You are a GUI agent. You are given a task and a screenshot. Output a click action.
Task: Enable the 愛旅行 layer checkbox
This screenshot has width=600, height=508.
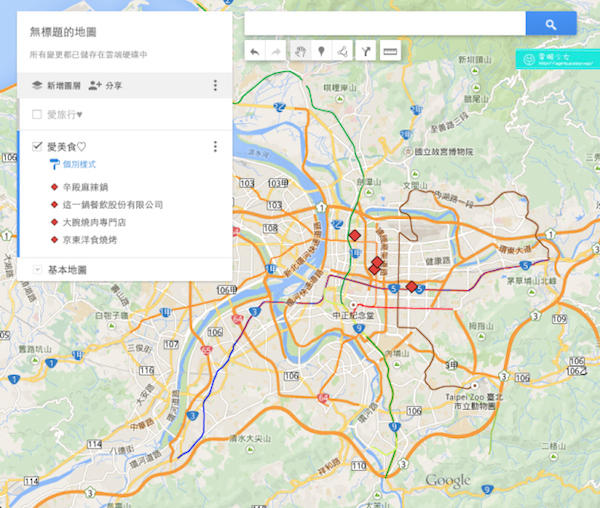pyautogui.click(x=38, y=115)
